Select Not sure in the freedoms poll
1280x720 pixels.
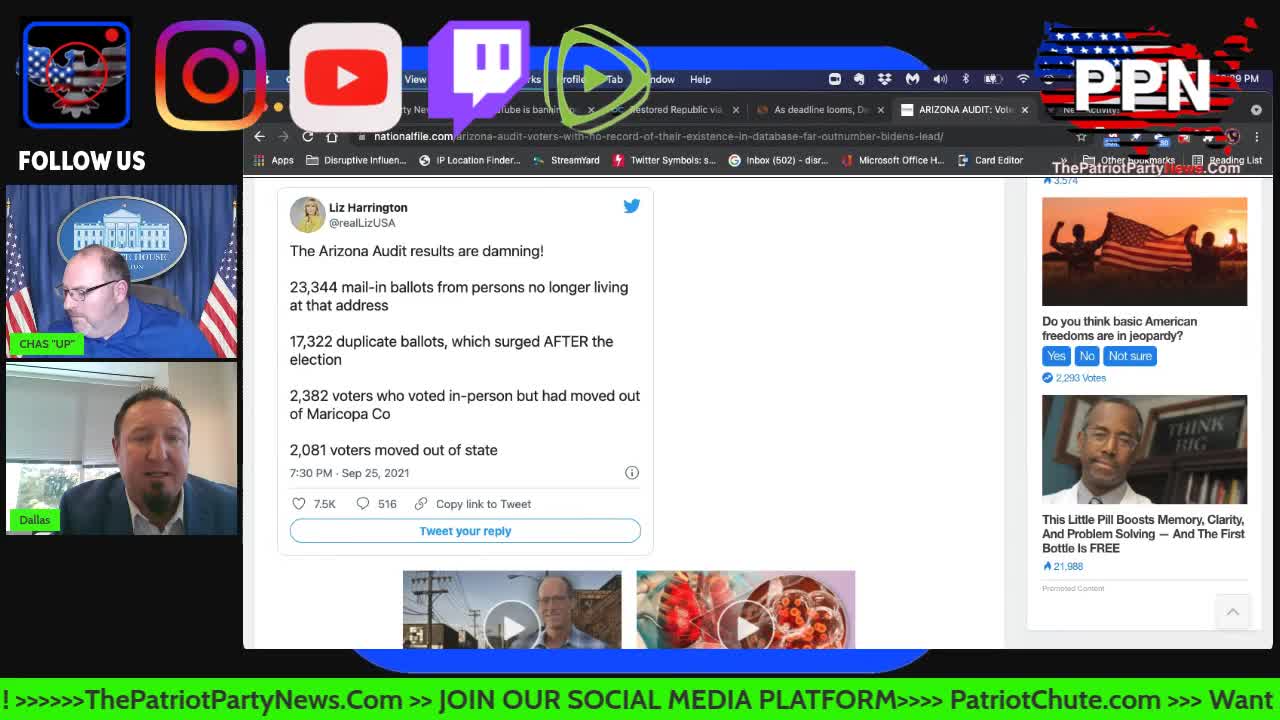[x=1130, y=356]
